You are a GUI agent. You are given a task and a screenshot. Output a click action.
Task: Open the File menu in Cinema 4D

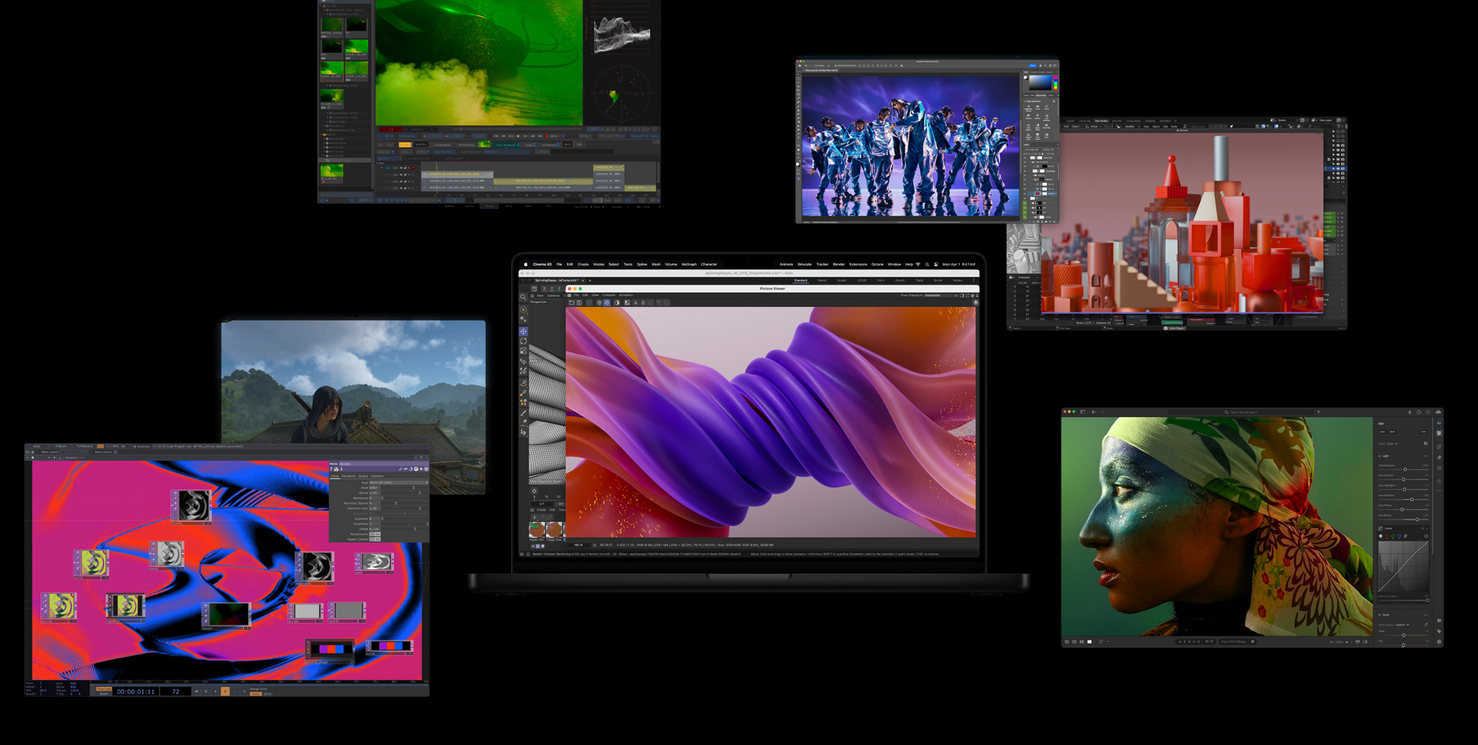[559, 264]
